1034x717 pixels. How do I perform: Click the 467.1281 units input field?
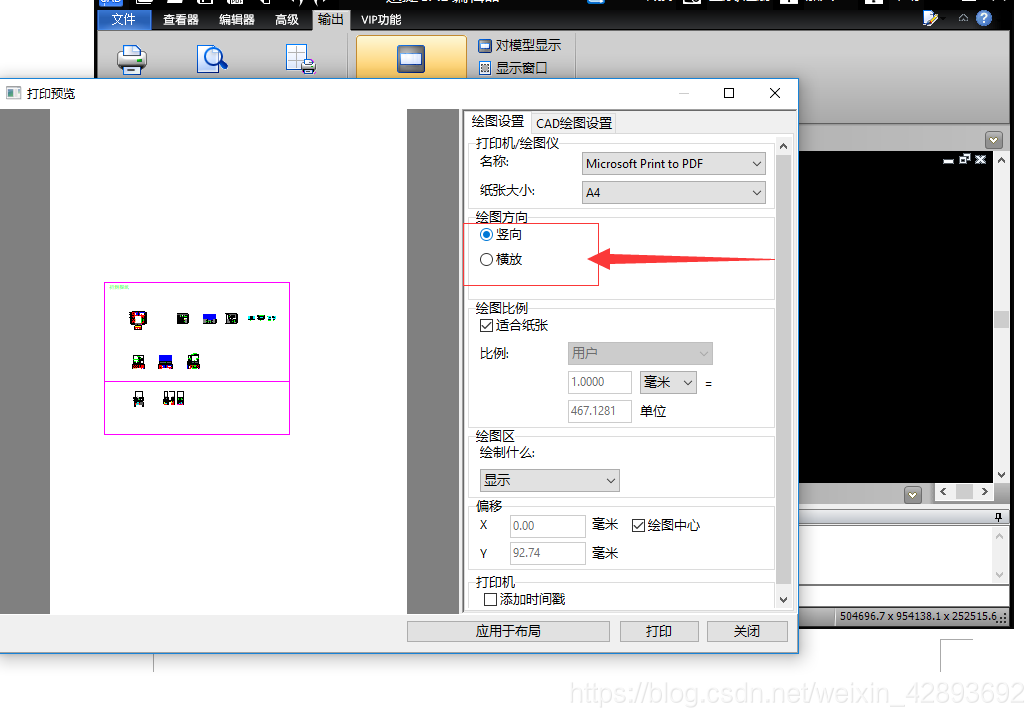pyautogui.click(x=600, y=411)
